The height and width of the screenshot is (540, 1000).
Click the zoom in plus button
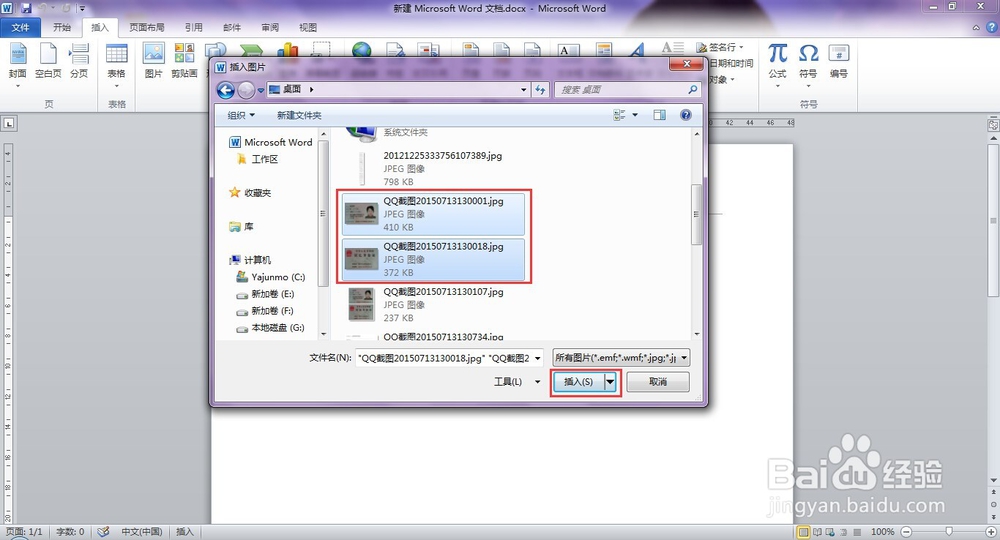point(991,532)
